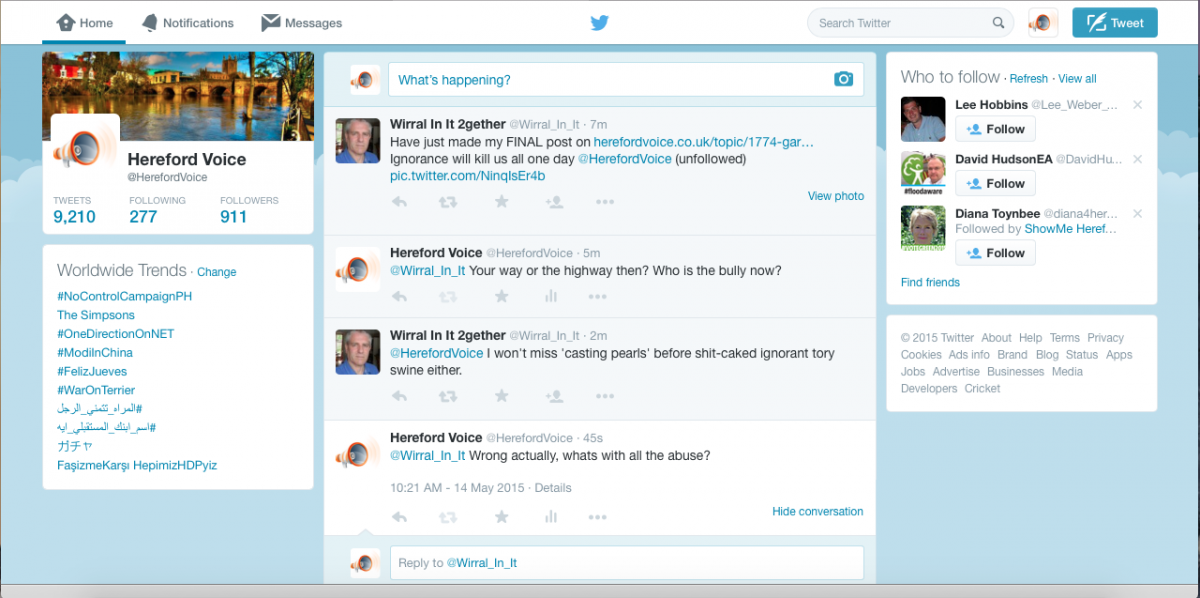1200x598 pixels.
Task: Retweet the 'casting pearls' tweet
Action: coord(448,396)
